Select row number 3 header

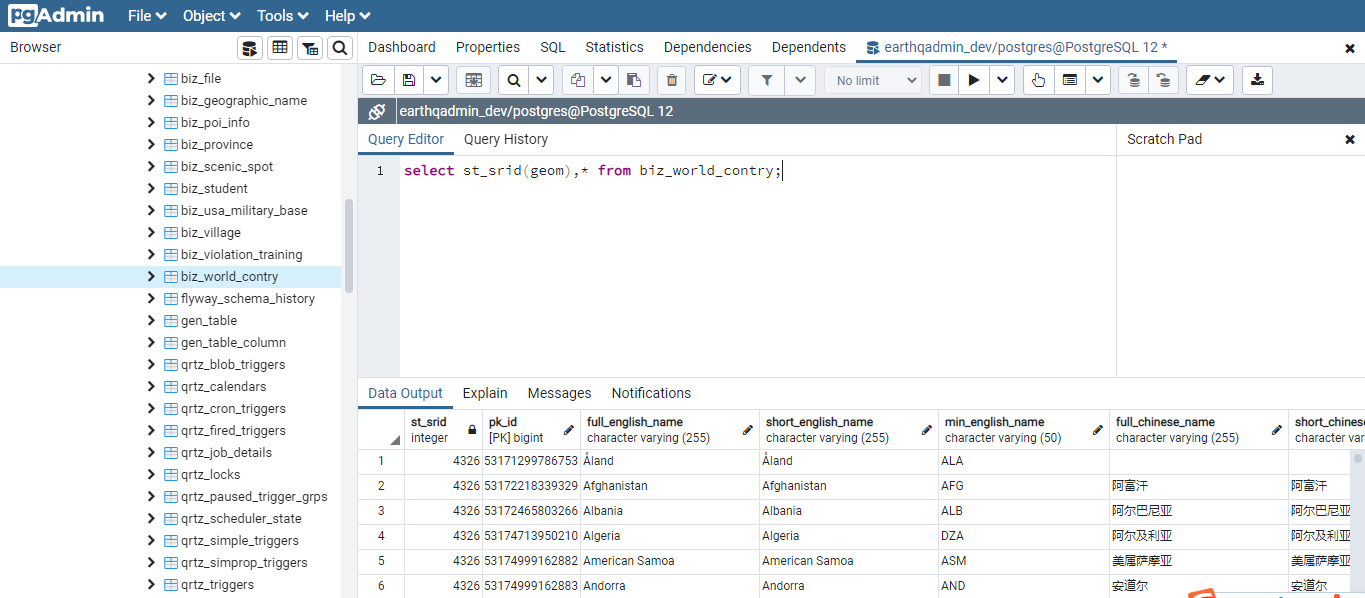click(x=381, y=511)
